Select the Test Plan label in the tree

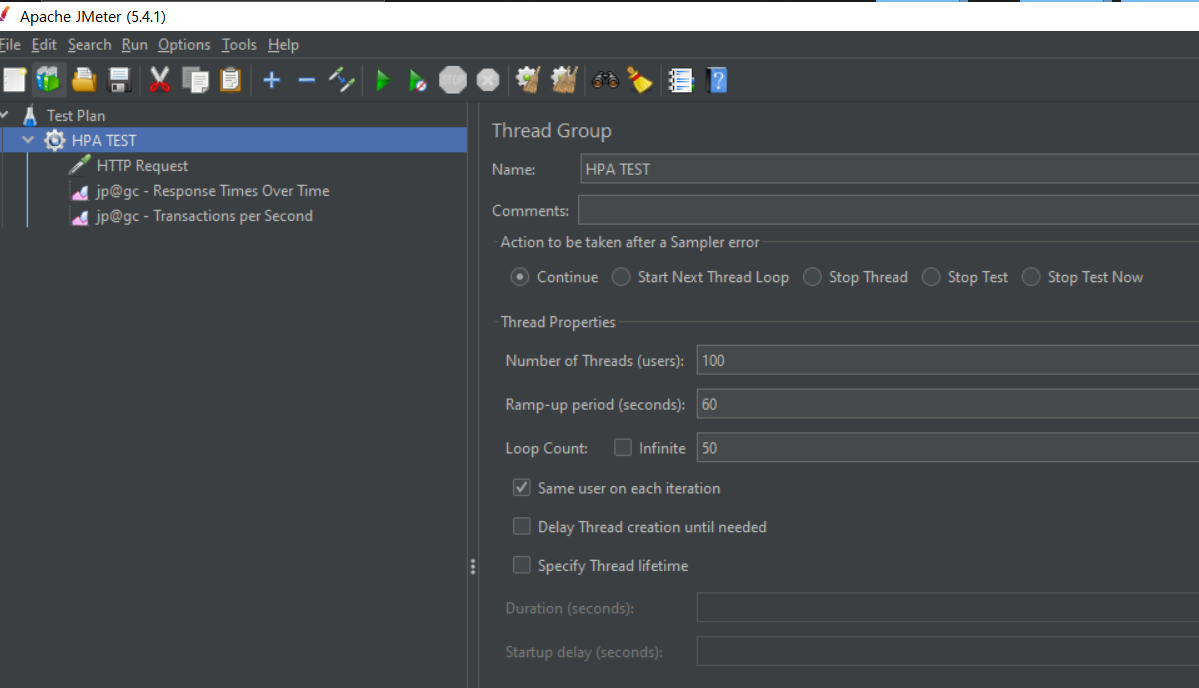76,115
